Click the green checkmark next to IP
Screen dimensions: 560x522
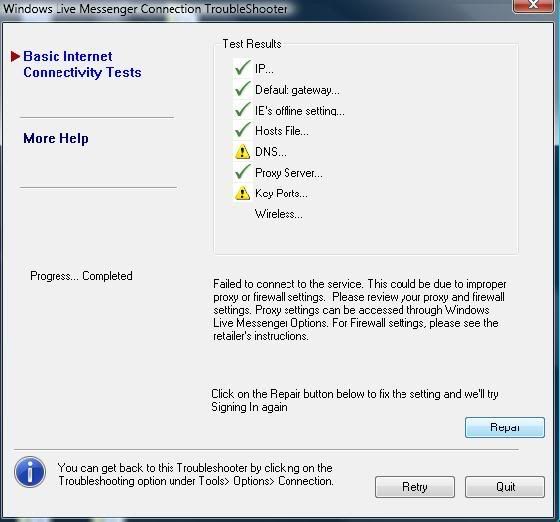coord(242,68)
